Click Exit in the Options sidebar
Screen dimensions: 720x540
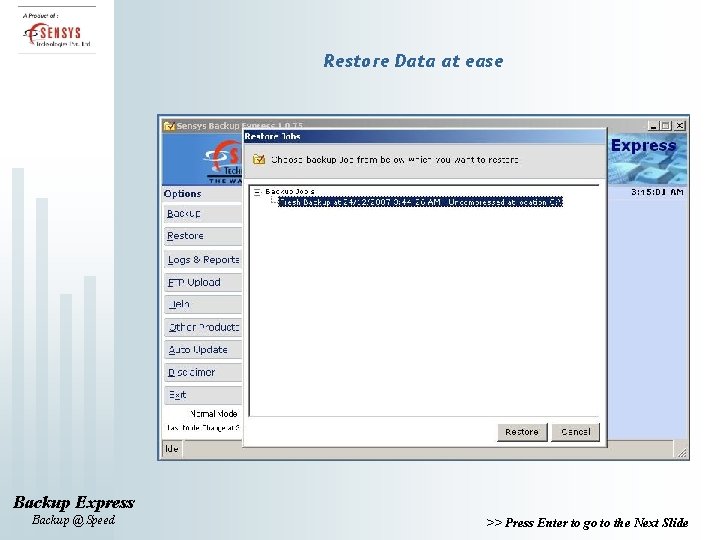203,395
